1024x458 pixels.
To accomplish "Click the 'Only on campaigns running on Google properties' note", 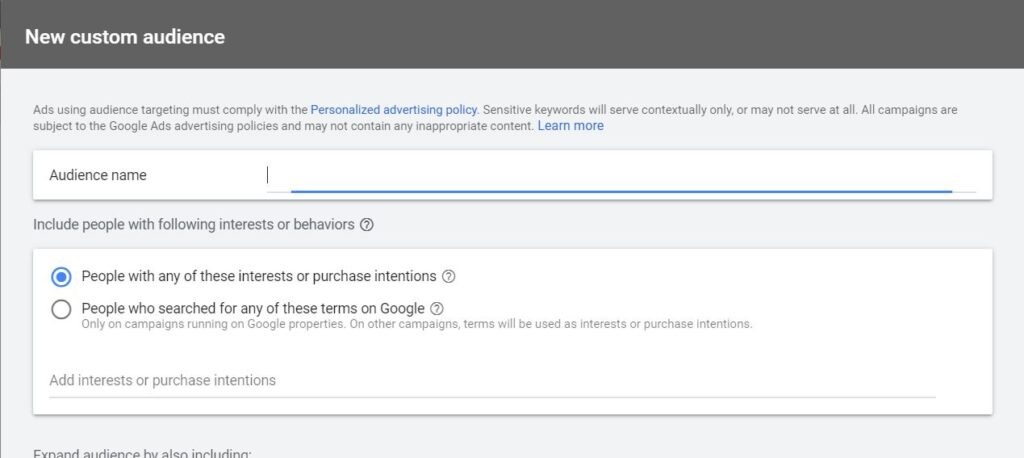I will pos(416,324).
